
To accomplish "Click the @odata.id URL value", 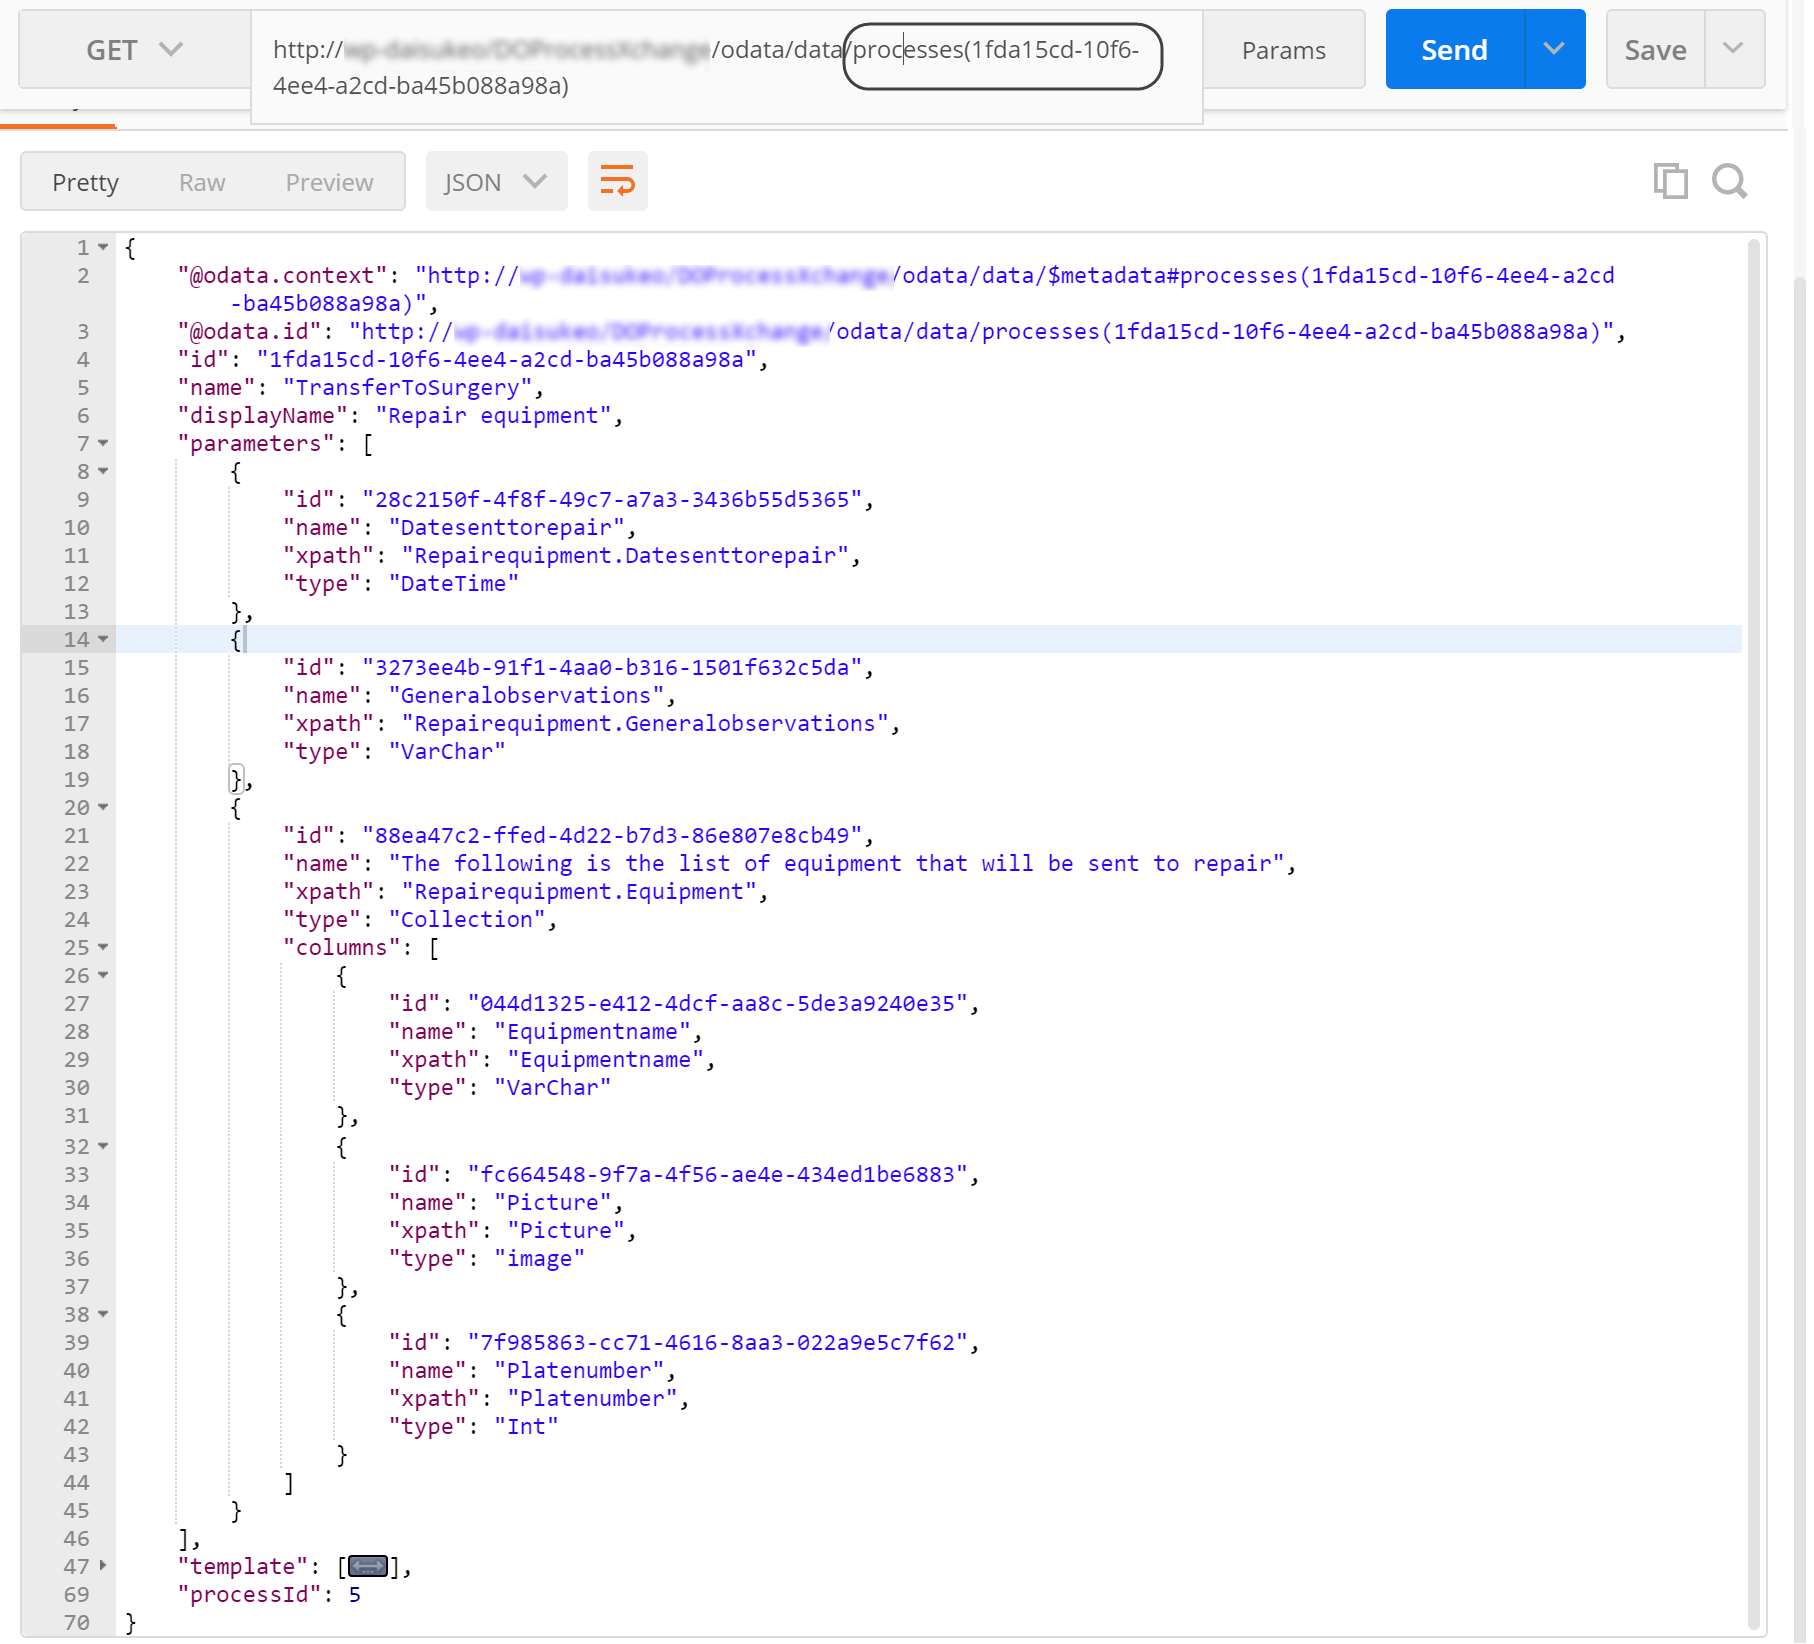I will coord(982,332).
